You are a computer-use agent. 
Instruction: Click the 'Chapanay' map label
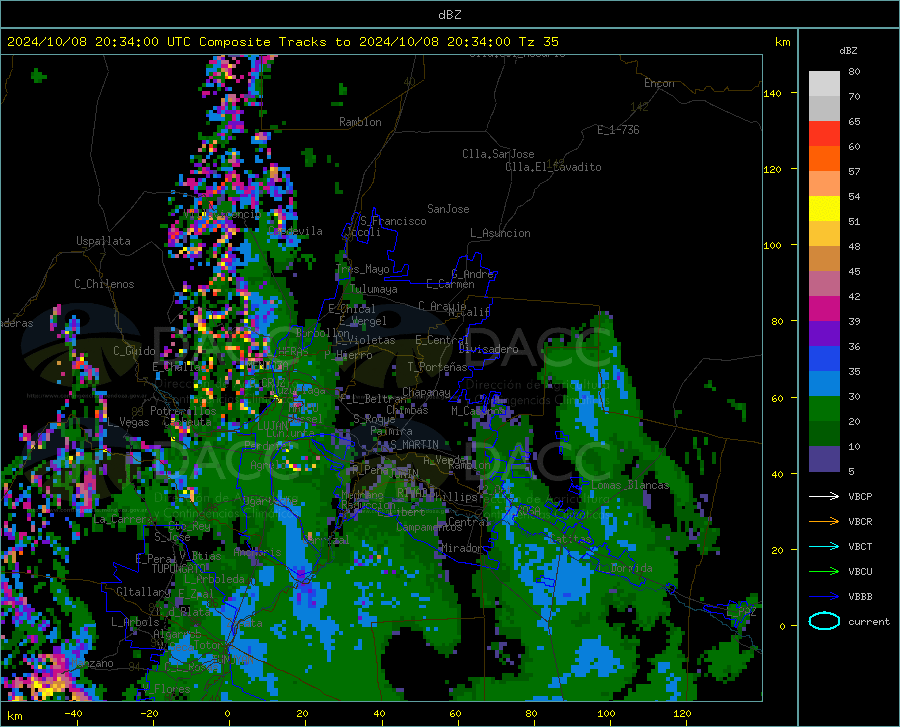(426, 392)
